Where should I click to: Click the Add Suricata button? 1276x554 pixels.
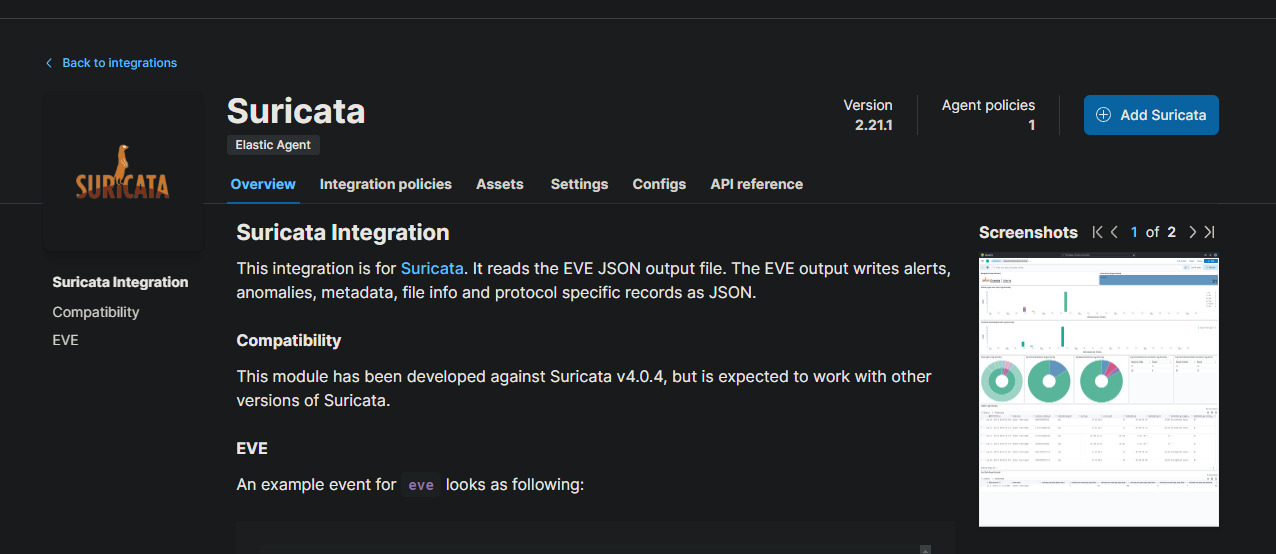pyautogui.click(x=1151, y=115)
